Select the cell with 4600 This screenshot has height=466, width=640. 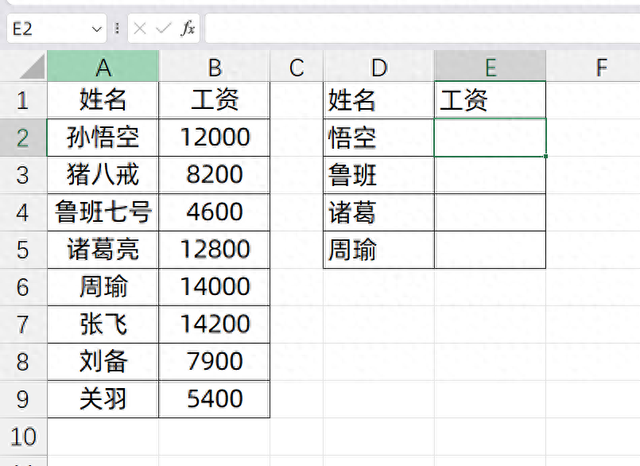[214, 213]
